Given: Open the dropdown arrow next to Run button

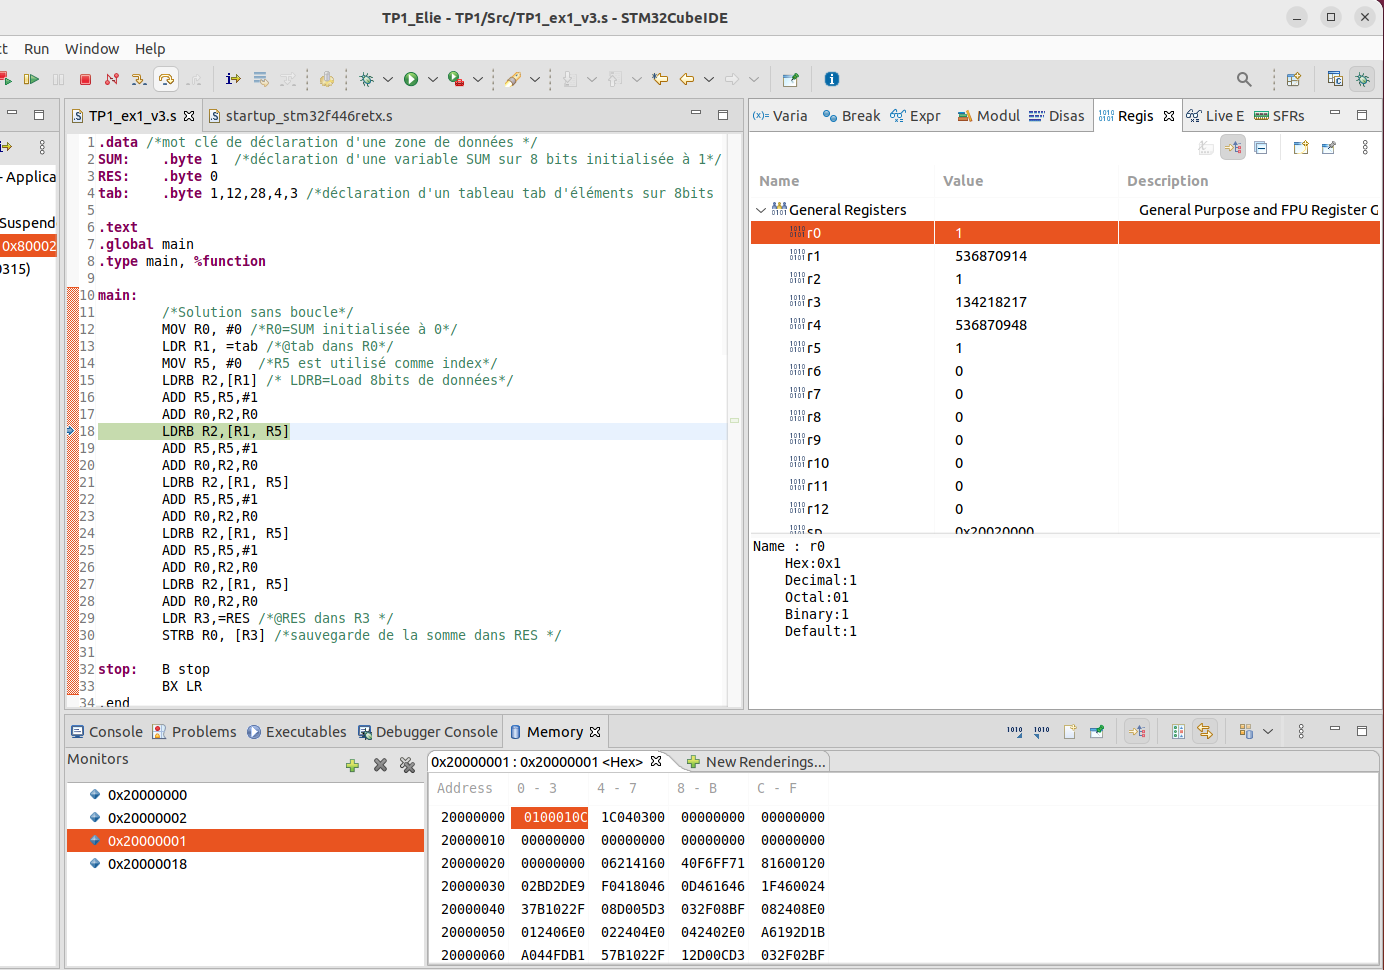Looking at the screenshot, I should (433, 79).
